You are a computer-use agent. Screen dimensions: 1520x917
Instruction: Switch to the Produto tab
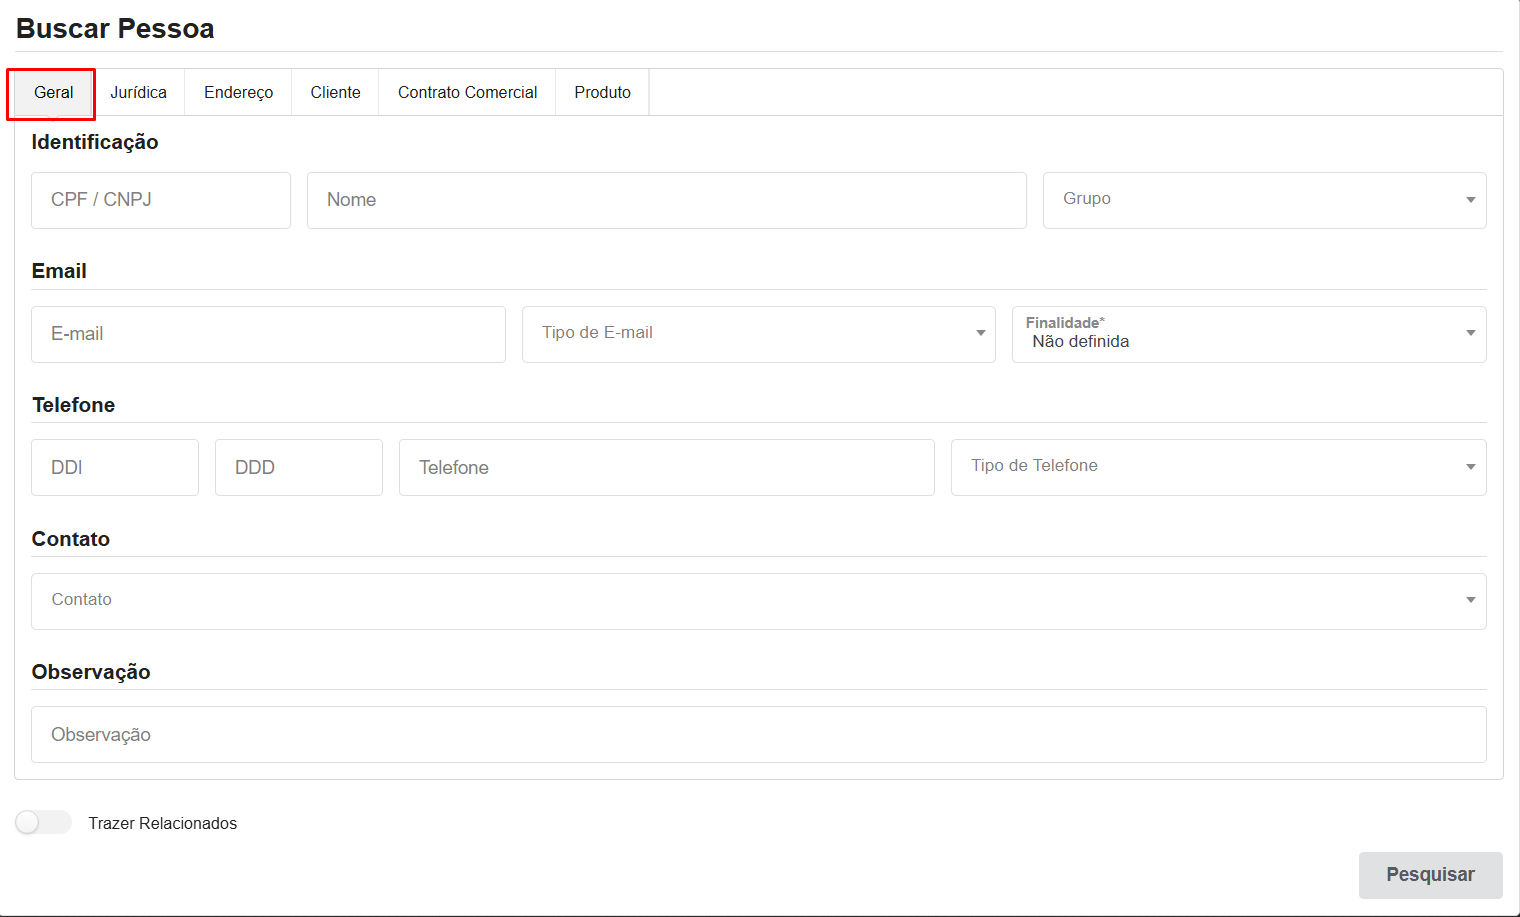(602, 92)
